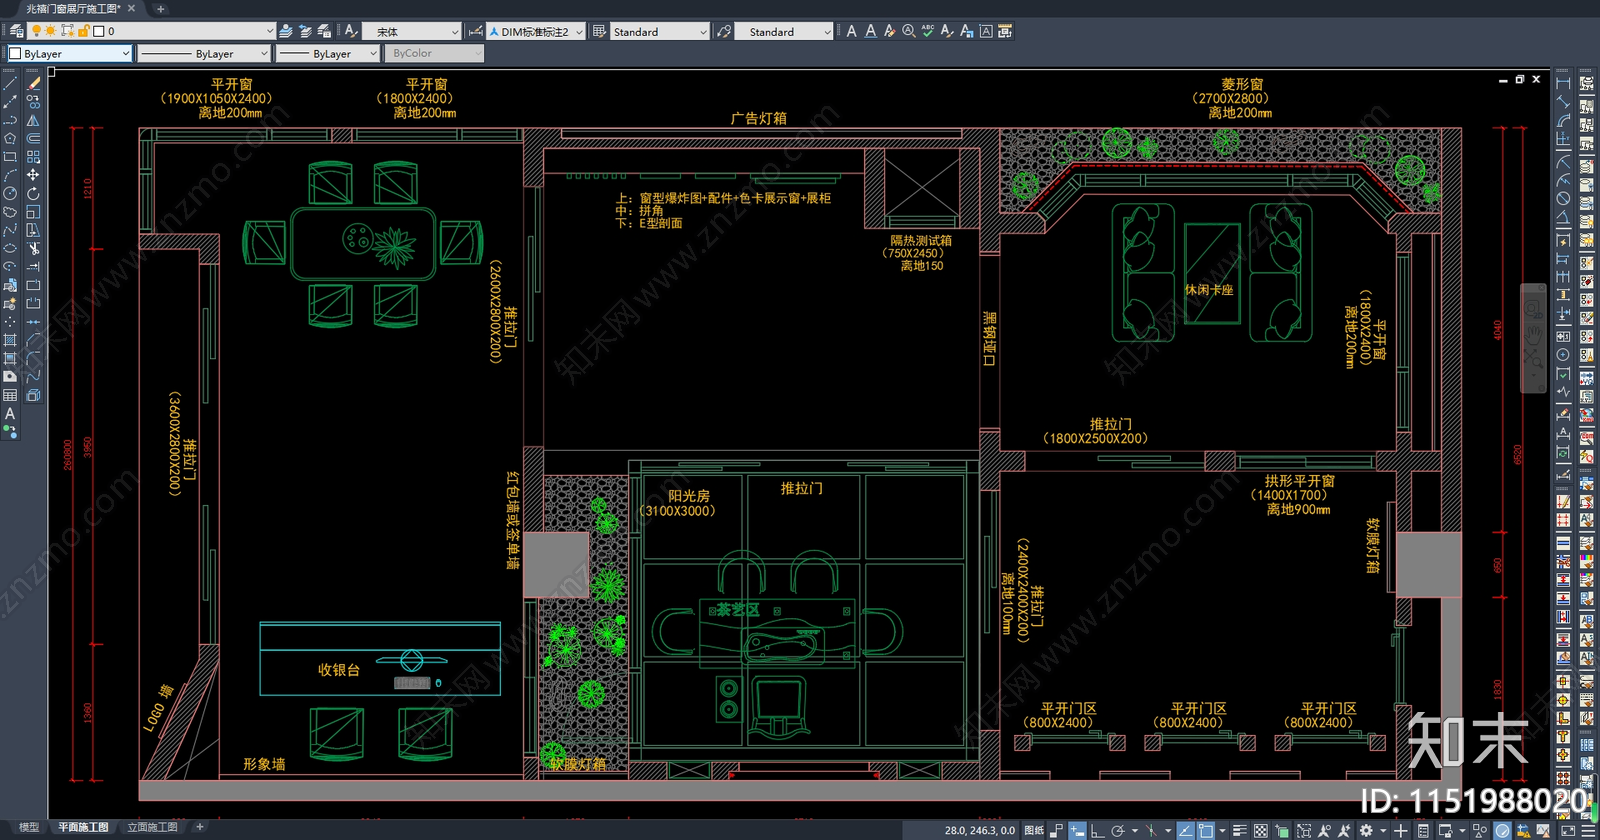Select the Erase tool
The width and height of the screenshot is (1600, 840).
33,83
